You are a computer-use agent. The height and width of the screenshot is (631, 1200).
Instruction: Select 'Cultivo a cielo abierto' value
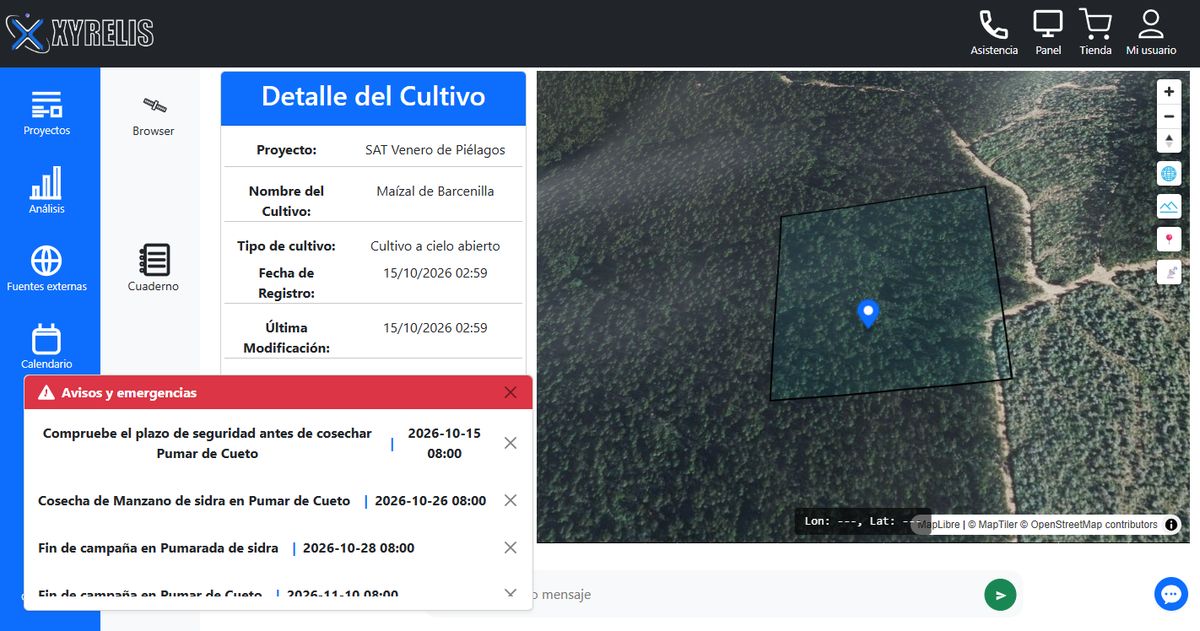435,246
